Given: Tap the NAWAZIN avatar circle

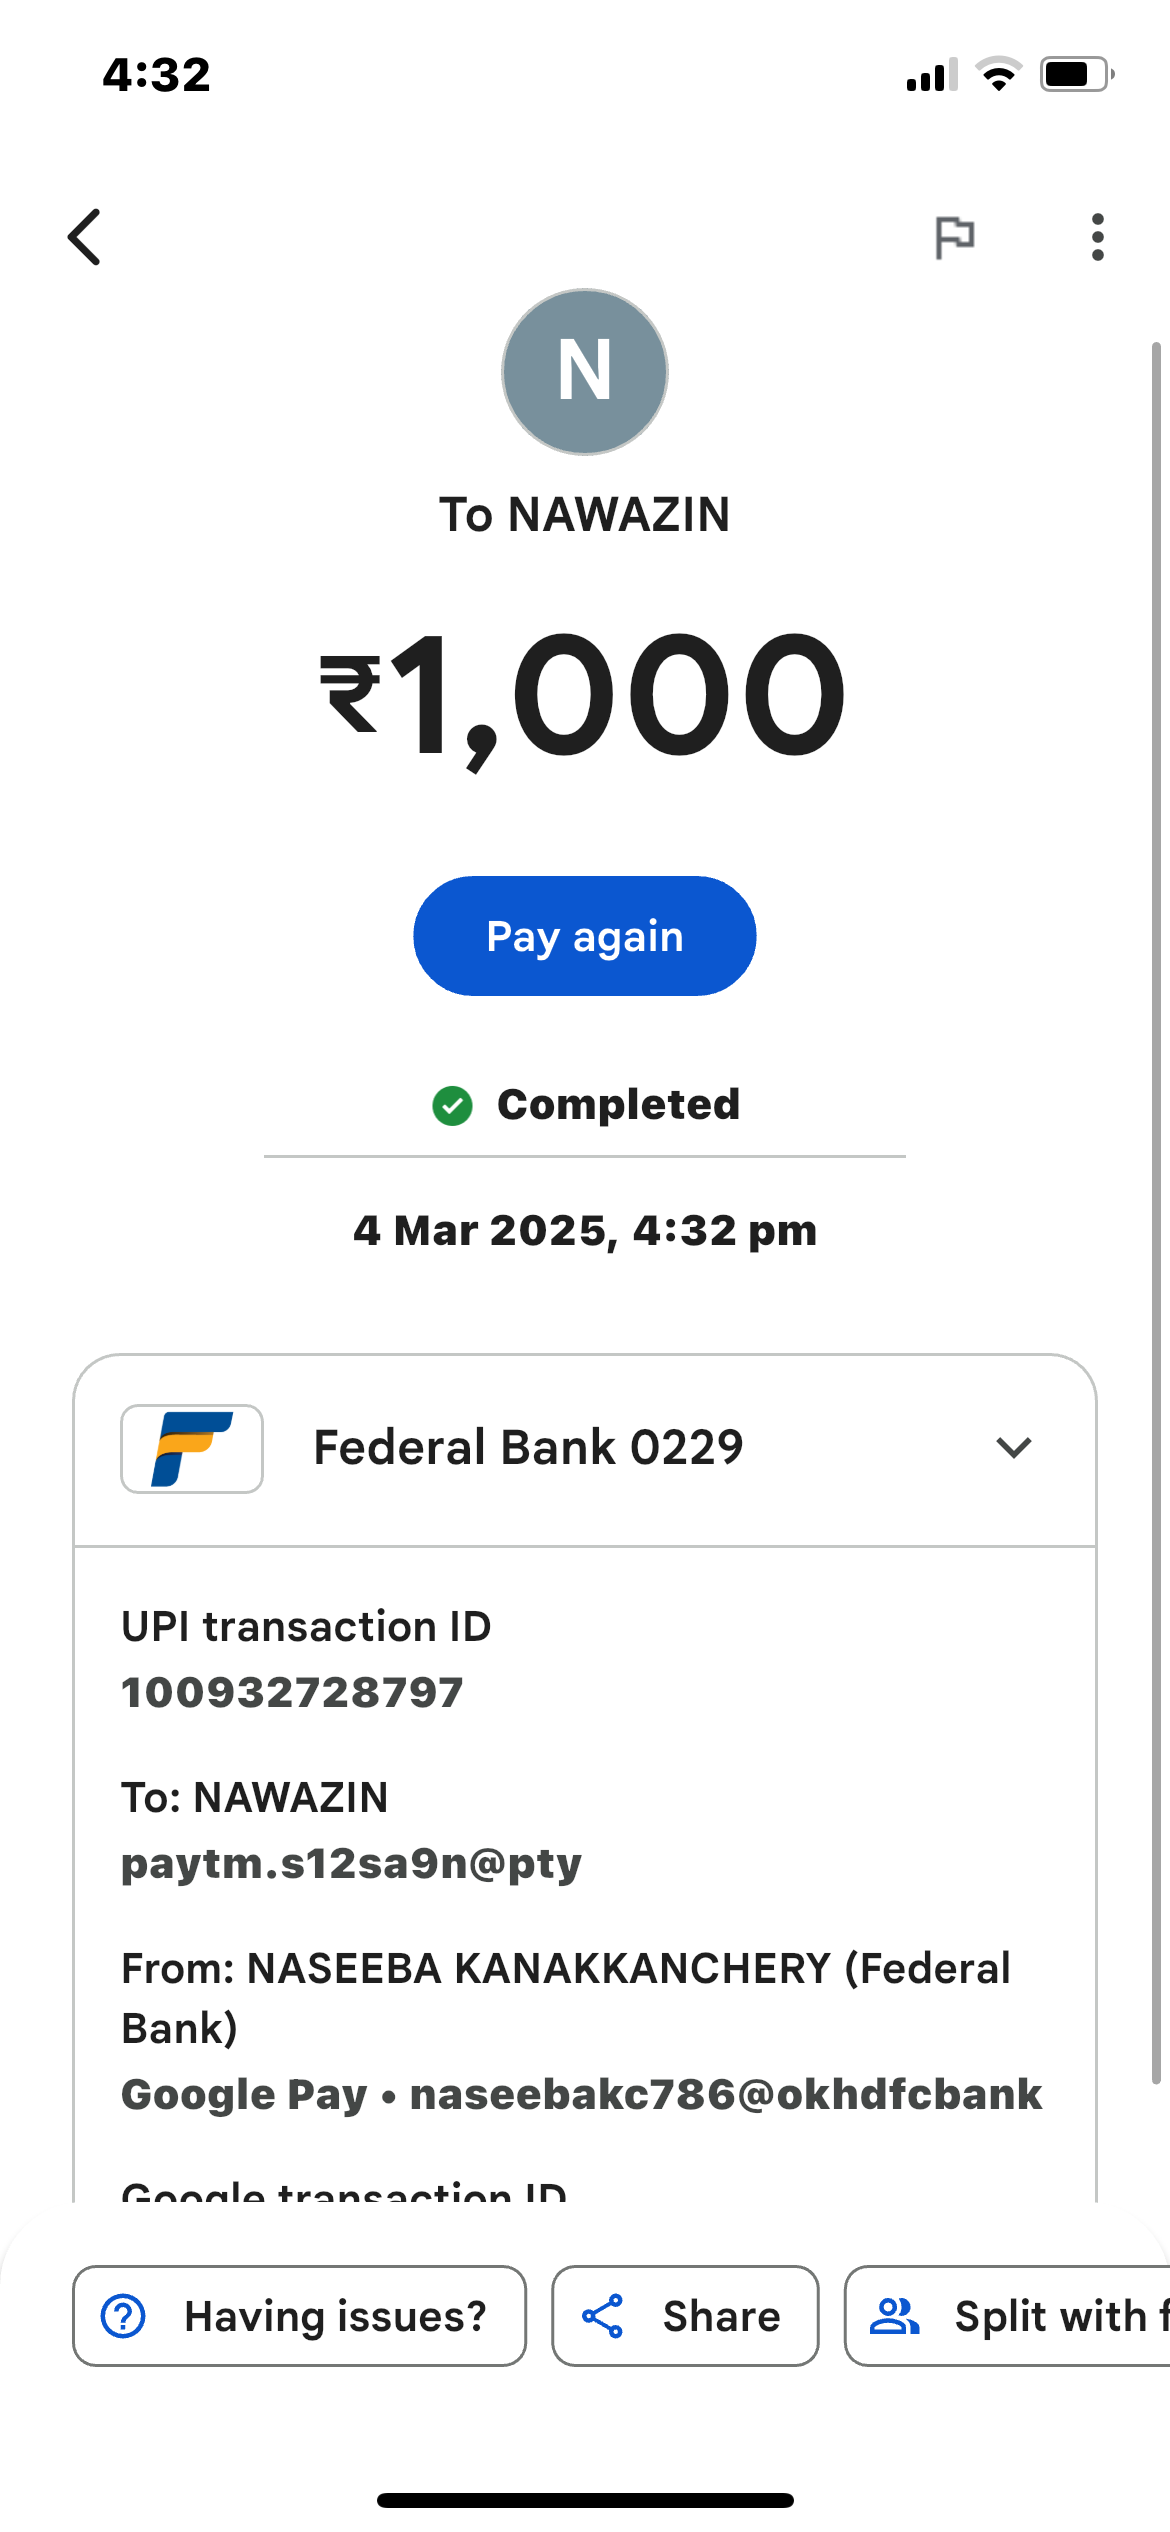Looking at the screenshot, I should click(x=585, y=372).
